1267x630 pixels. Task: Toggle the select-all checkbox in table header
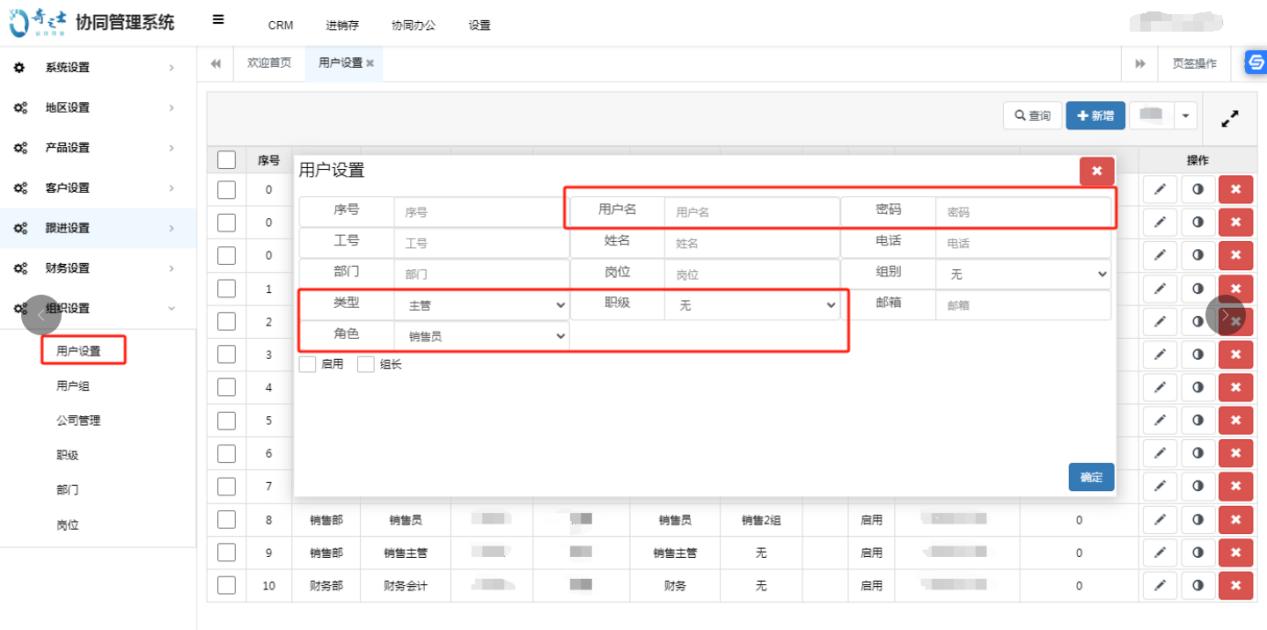(226, 160)
